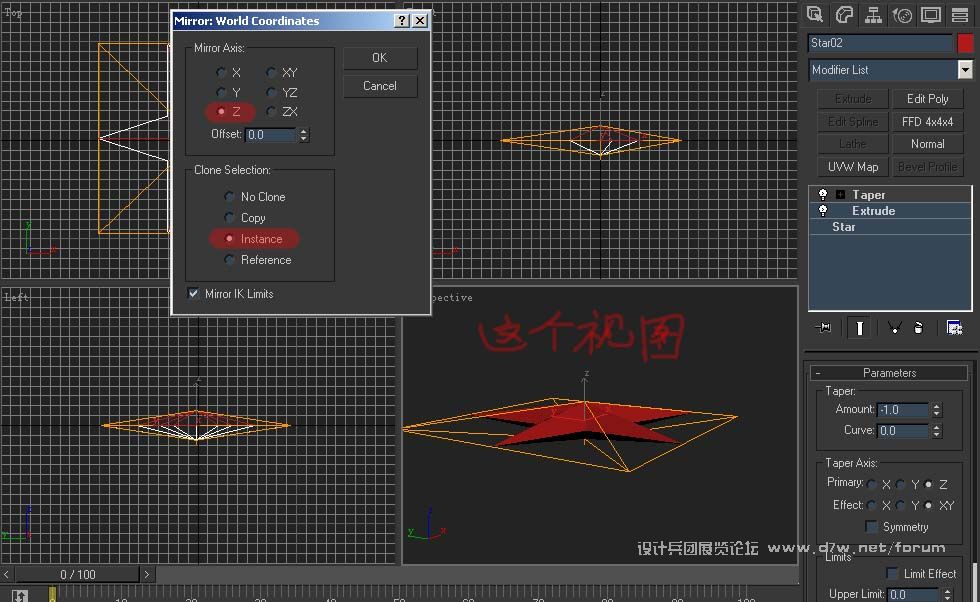This screenshot has height=602, width=980.
Task: Select ZX mirror axis radio button
Action: (x=271, y=111)
